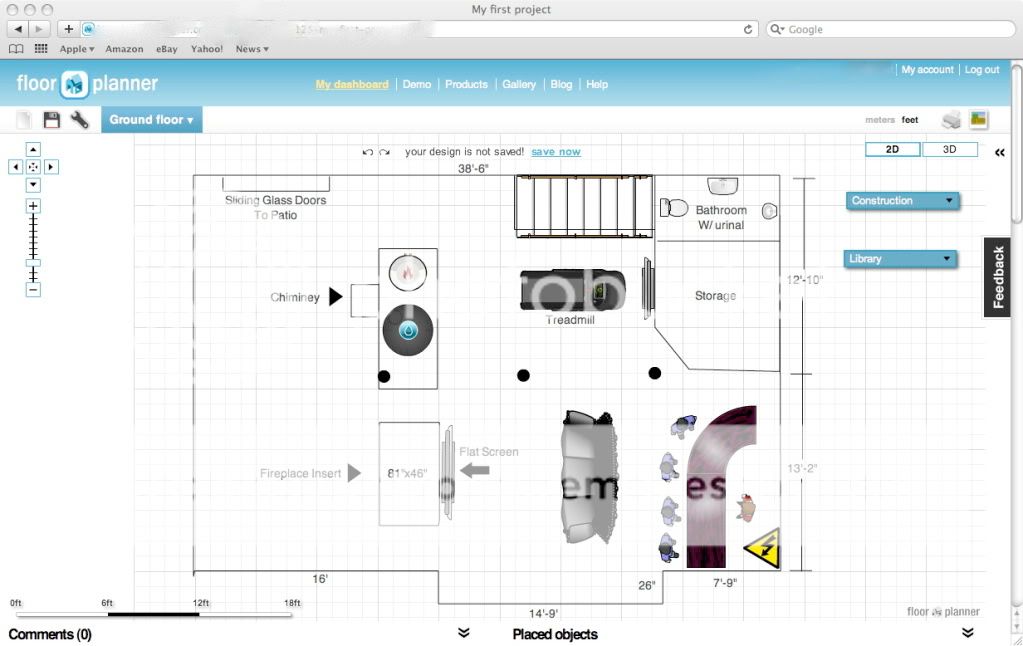Switch to 2D view

point(893,150)
